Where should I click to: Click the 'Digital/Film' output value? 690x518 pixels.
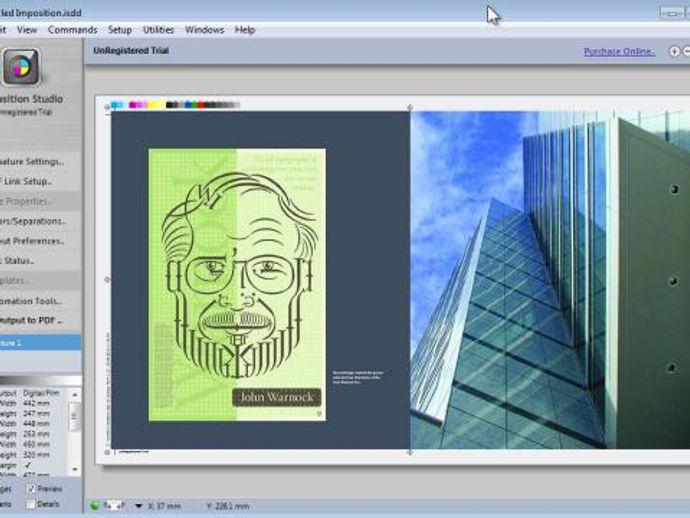(x=41, y=393)
